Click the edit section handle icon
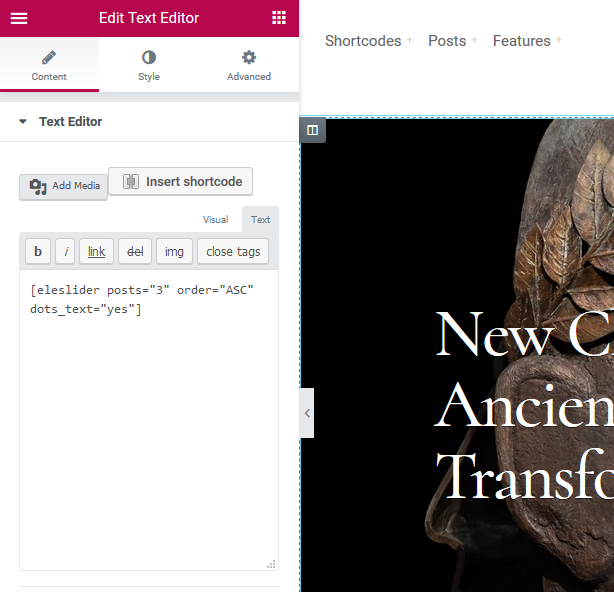614x592 pixels. click(x=313, y=130)
